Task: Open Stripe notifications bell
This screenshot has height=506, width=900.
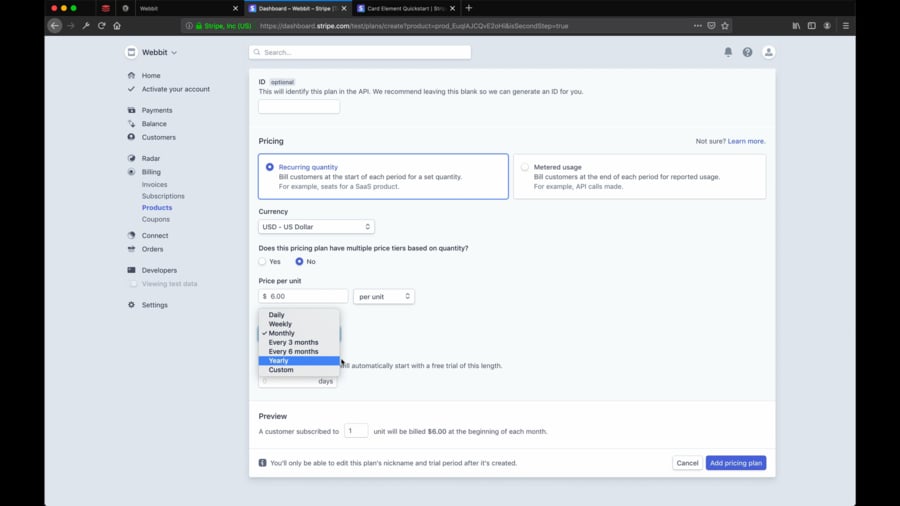Action: 728,52
